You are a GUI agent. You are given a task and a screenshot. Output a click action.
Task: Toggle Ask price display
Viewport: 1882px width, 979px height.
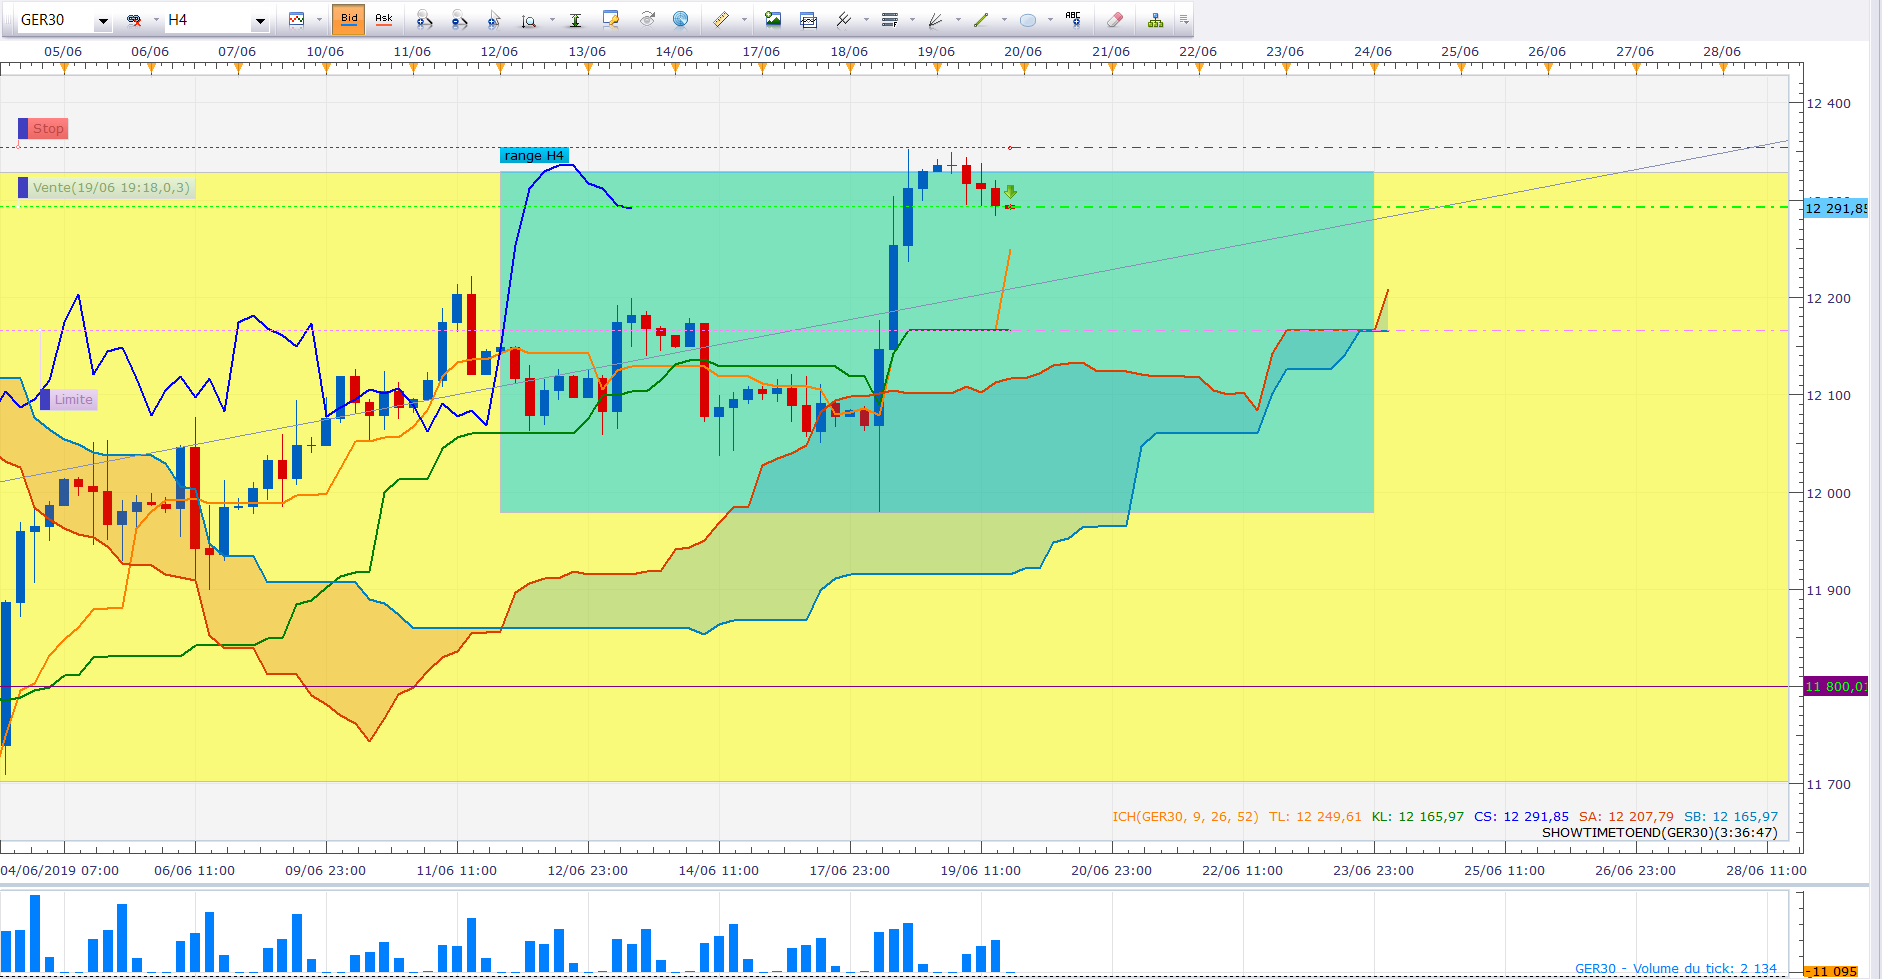coord(384,19)
